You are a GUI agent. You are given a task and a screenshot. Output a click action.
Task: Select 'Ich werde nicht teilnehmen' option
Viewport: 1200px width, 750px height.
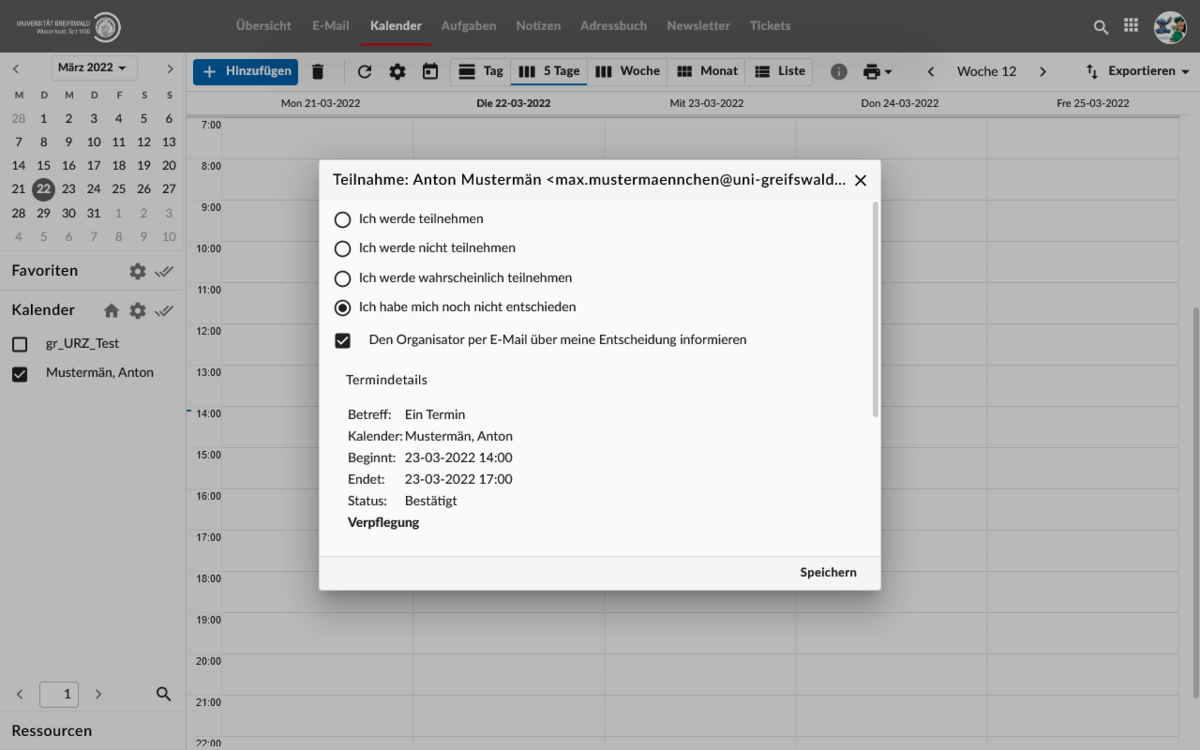pyautogui.click(x=343, y=248)
